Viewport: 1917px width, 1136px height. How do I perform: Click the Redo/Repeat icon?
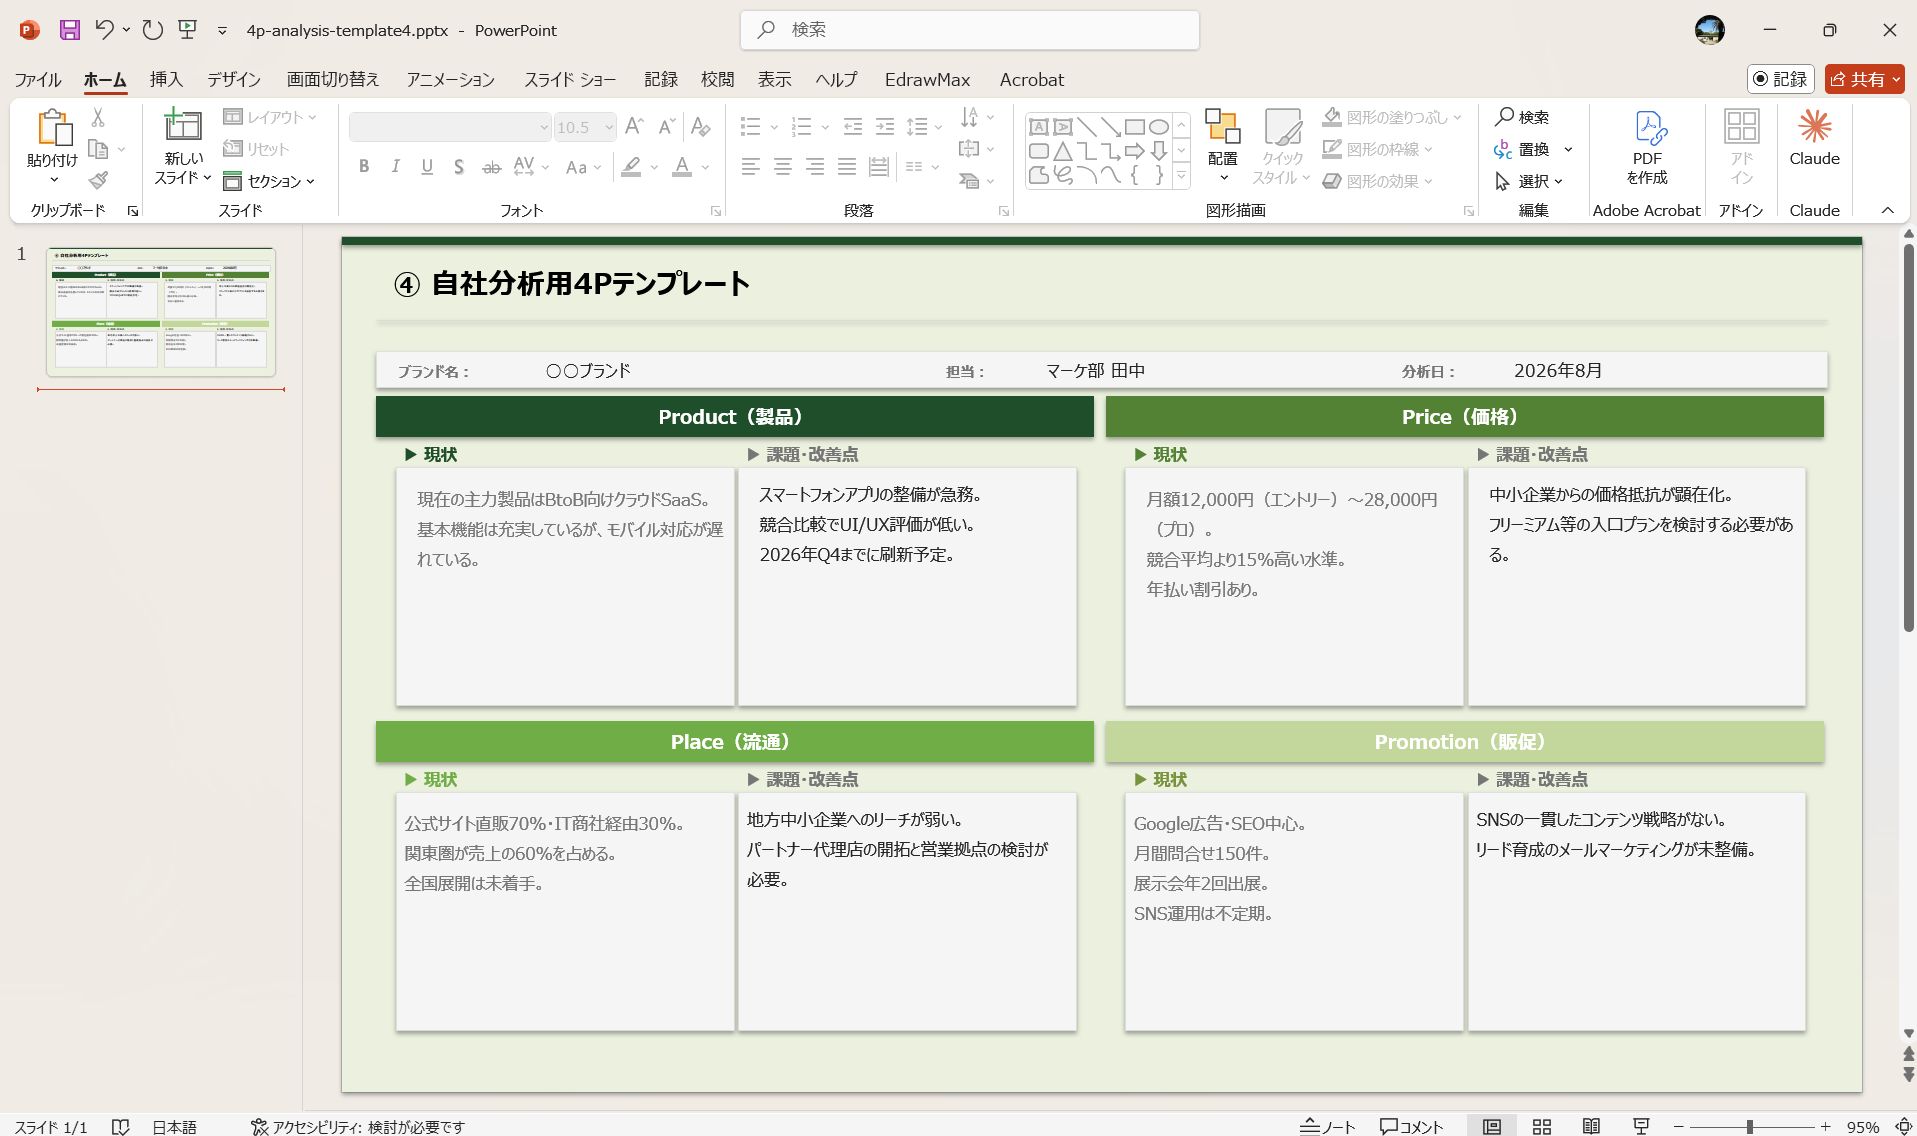click(x=152, y=30)
